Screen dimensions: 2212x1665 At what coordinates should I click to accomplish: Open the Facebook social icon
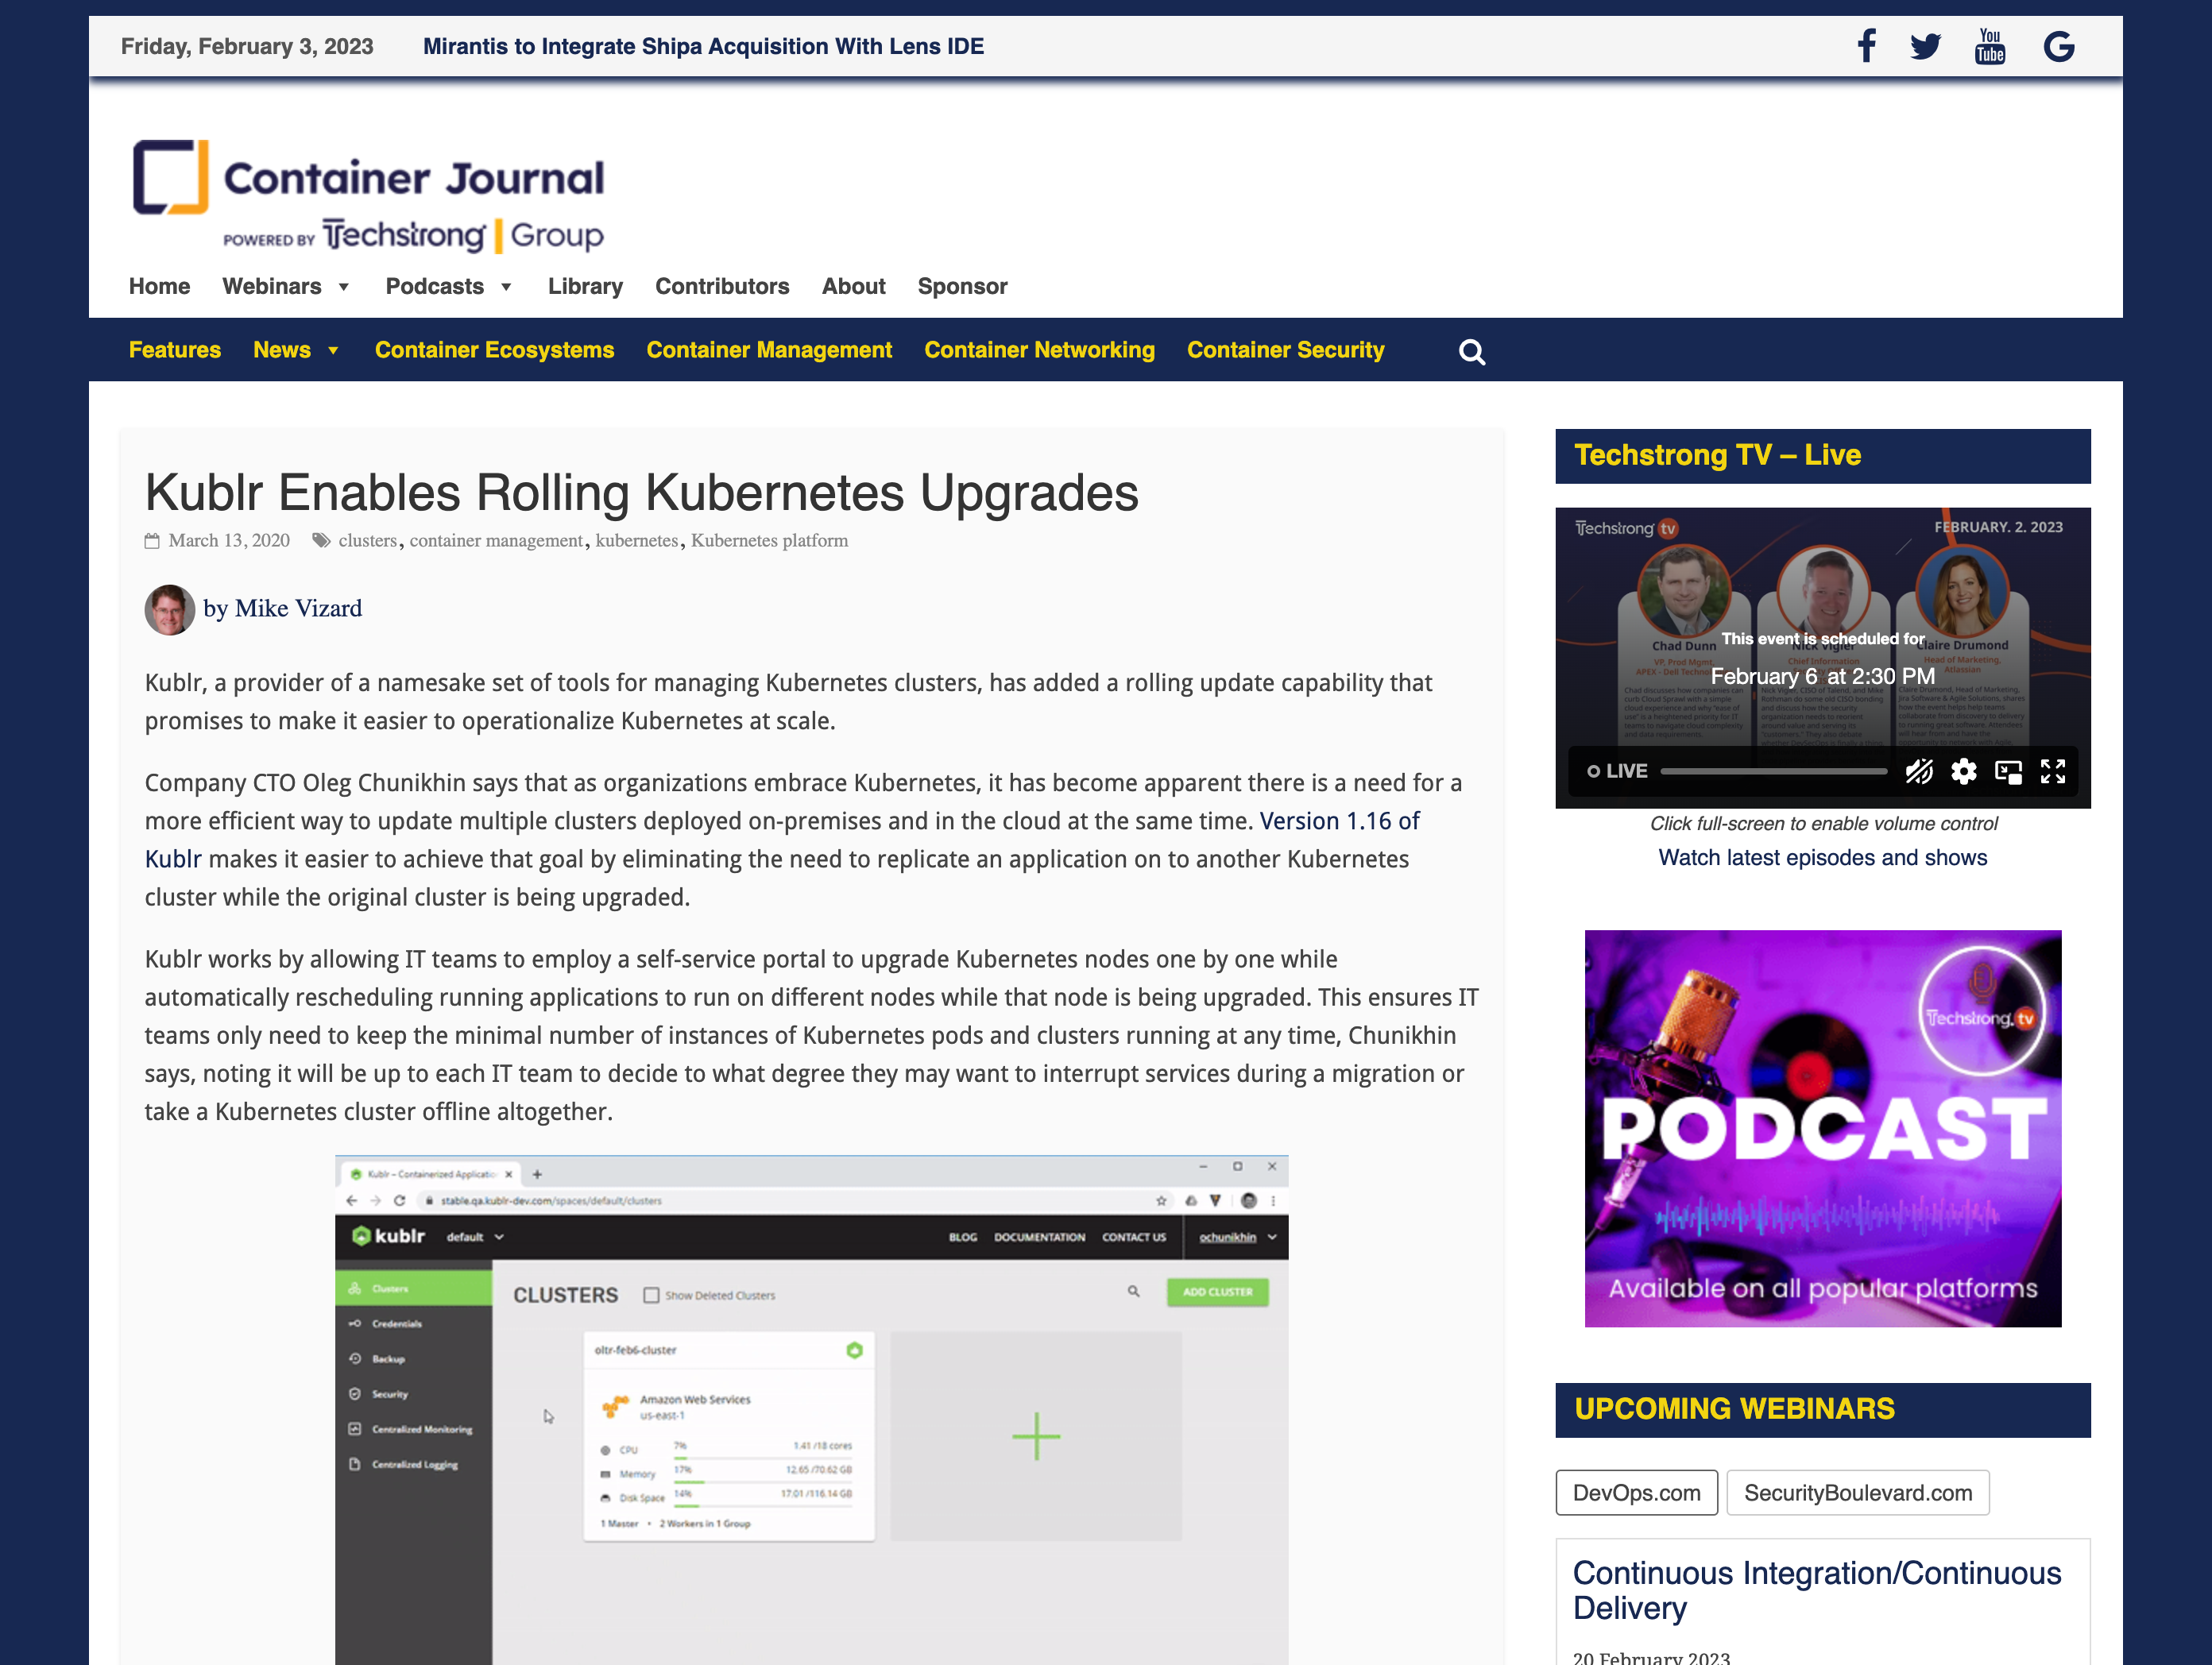(x=1866, y=46)
